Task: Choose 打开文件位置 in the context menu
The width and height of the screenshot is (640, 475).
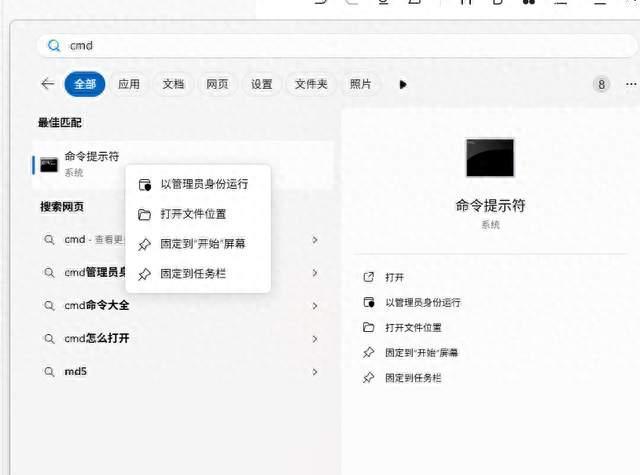Action: 198,214
